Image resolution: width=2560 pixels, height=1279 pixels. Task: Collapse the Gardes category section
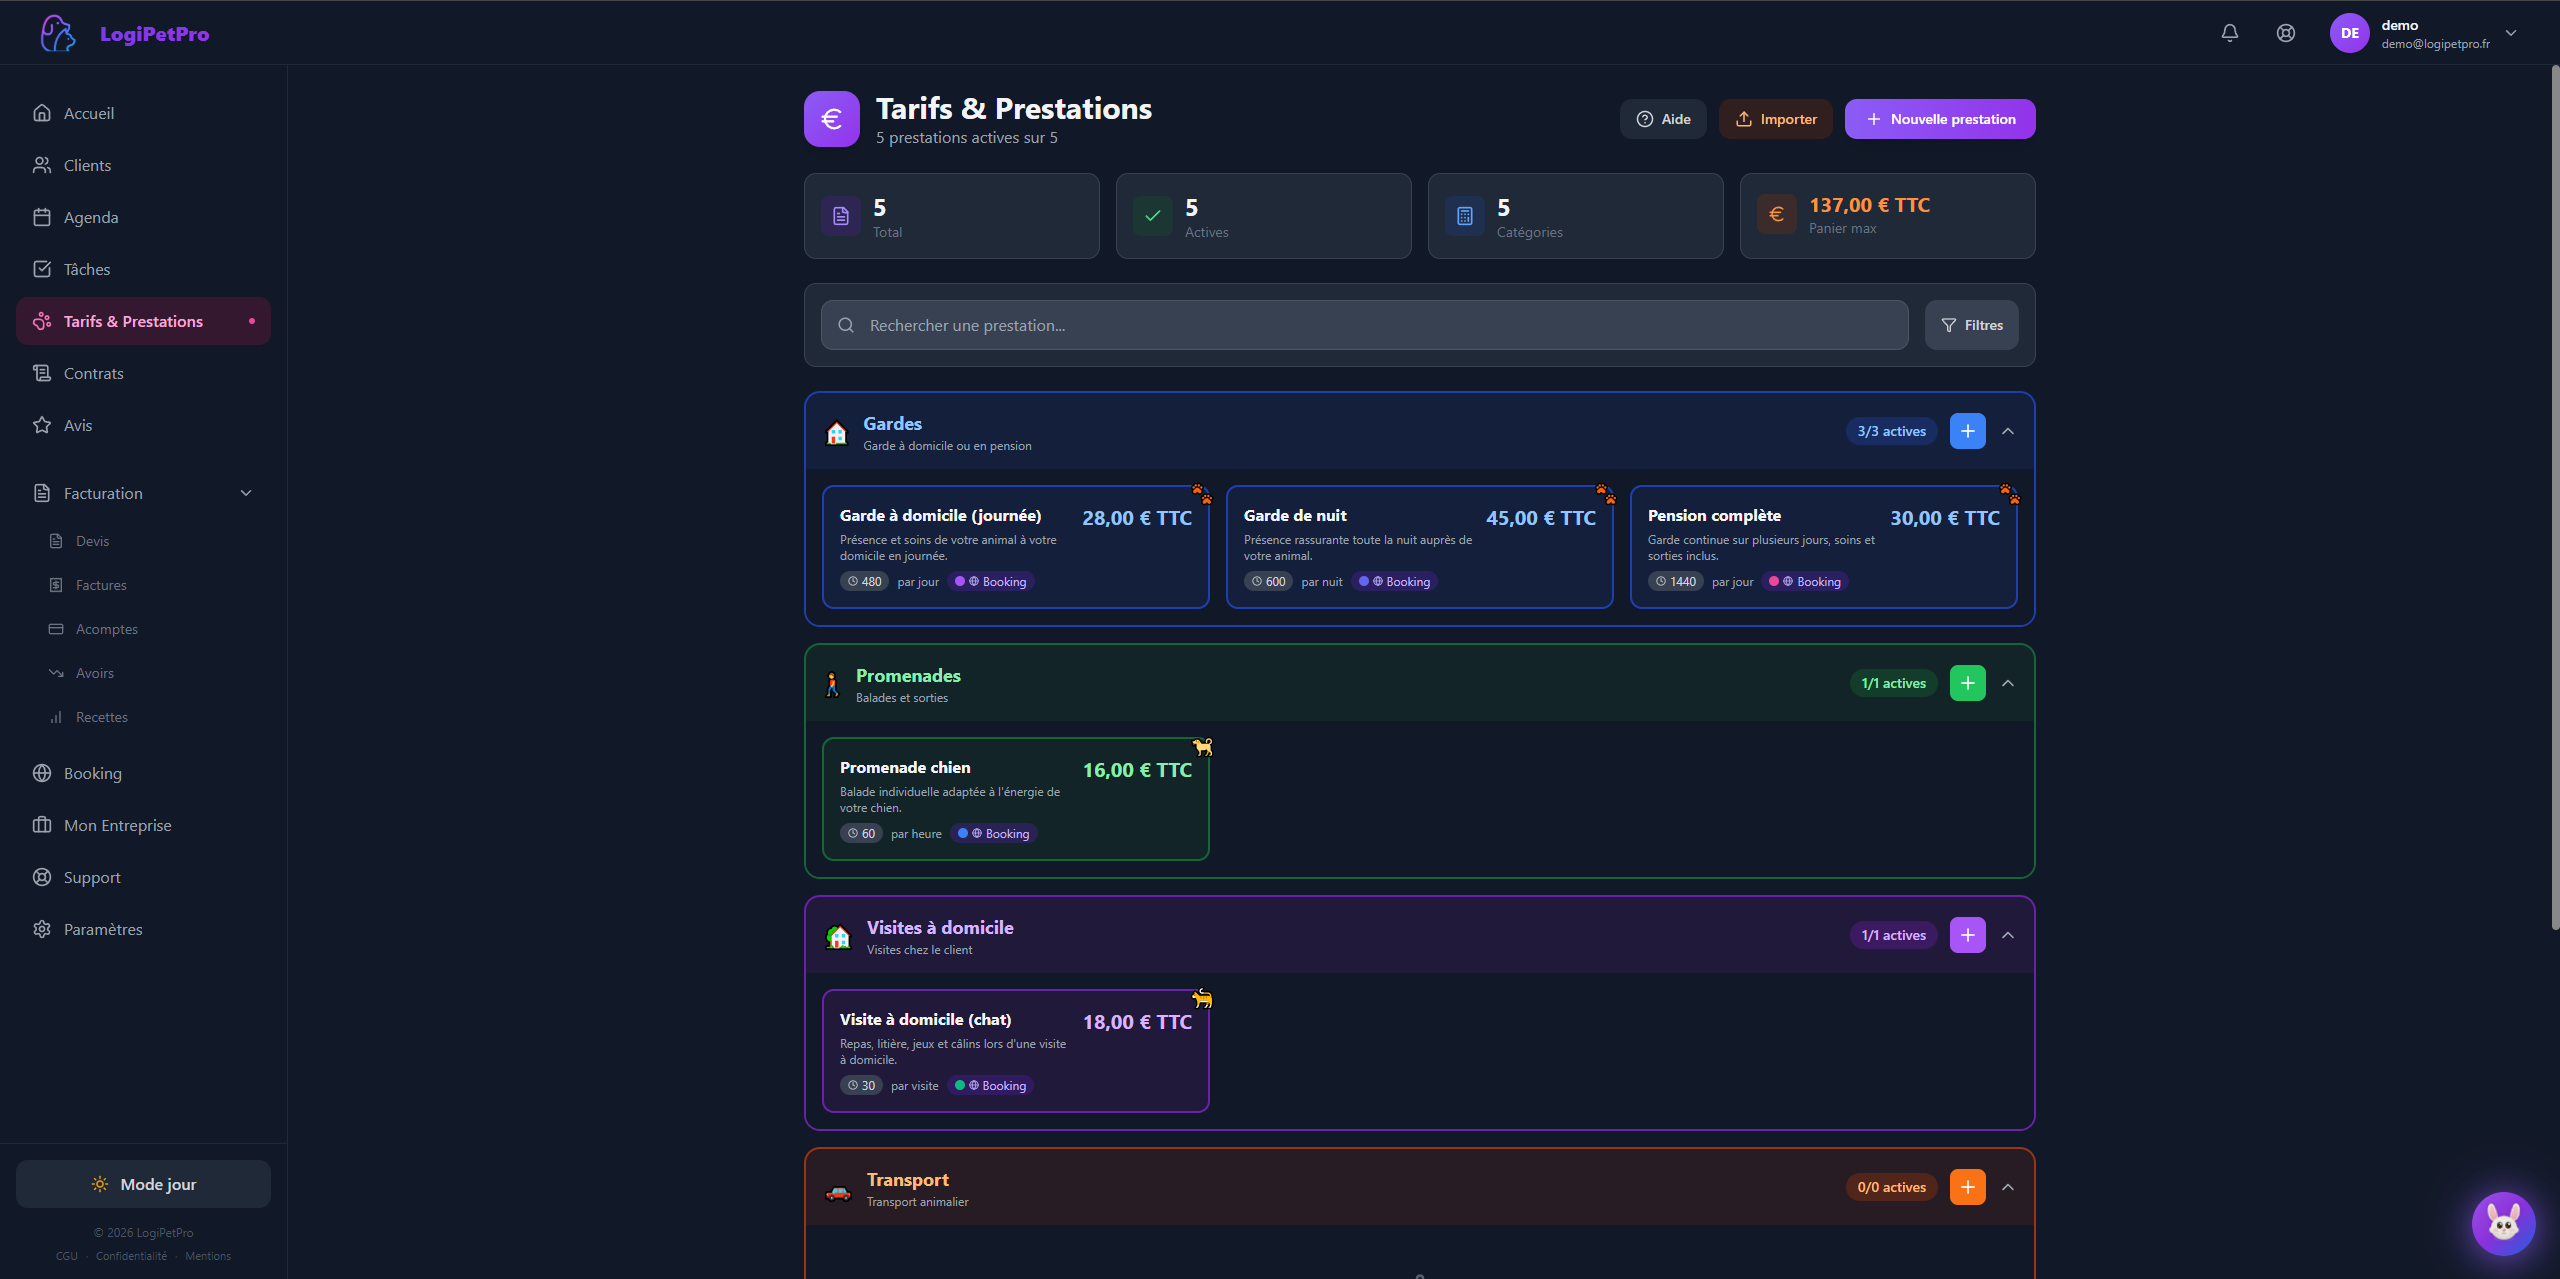coord(2008,431)
